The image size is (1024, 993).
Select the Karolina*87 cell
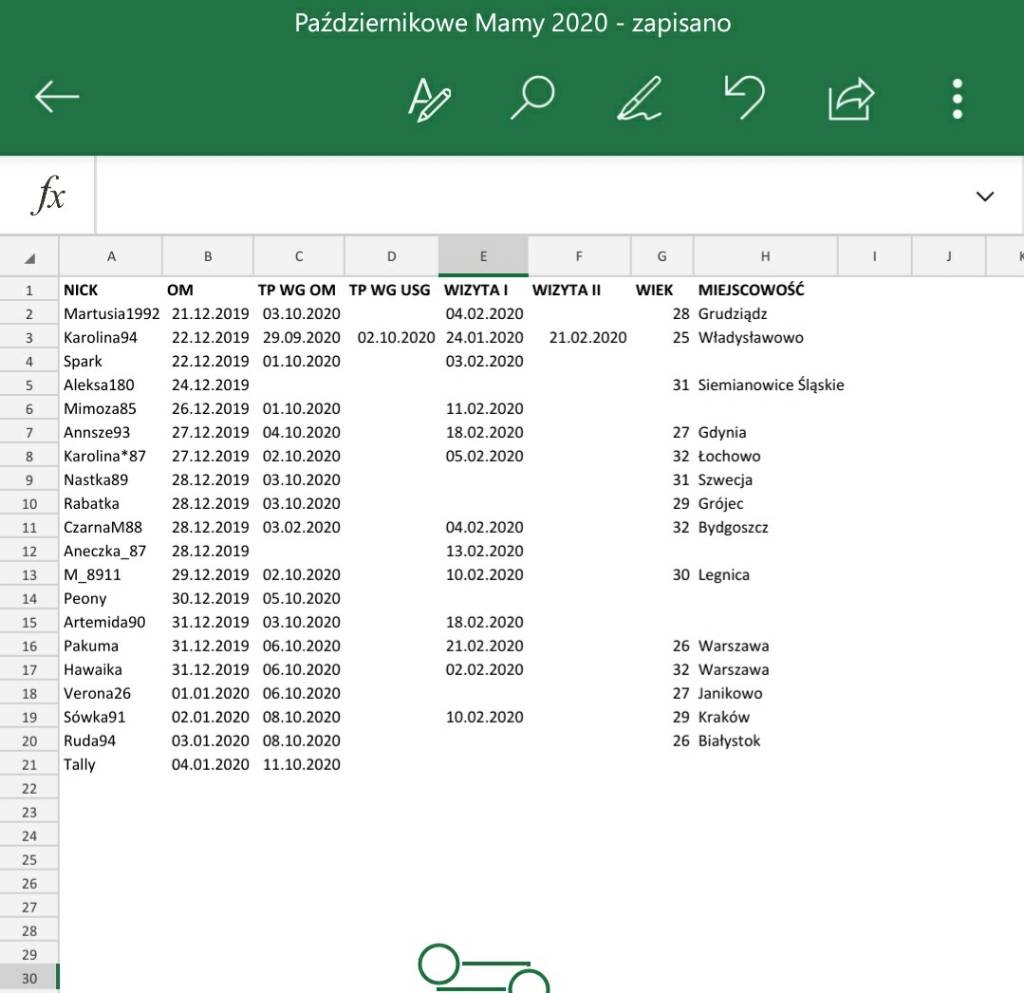111,456
